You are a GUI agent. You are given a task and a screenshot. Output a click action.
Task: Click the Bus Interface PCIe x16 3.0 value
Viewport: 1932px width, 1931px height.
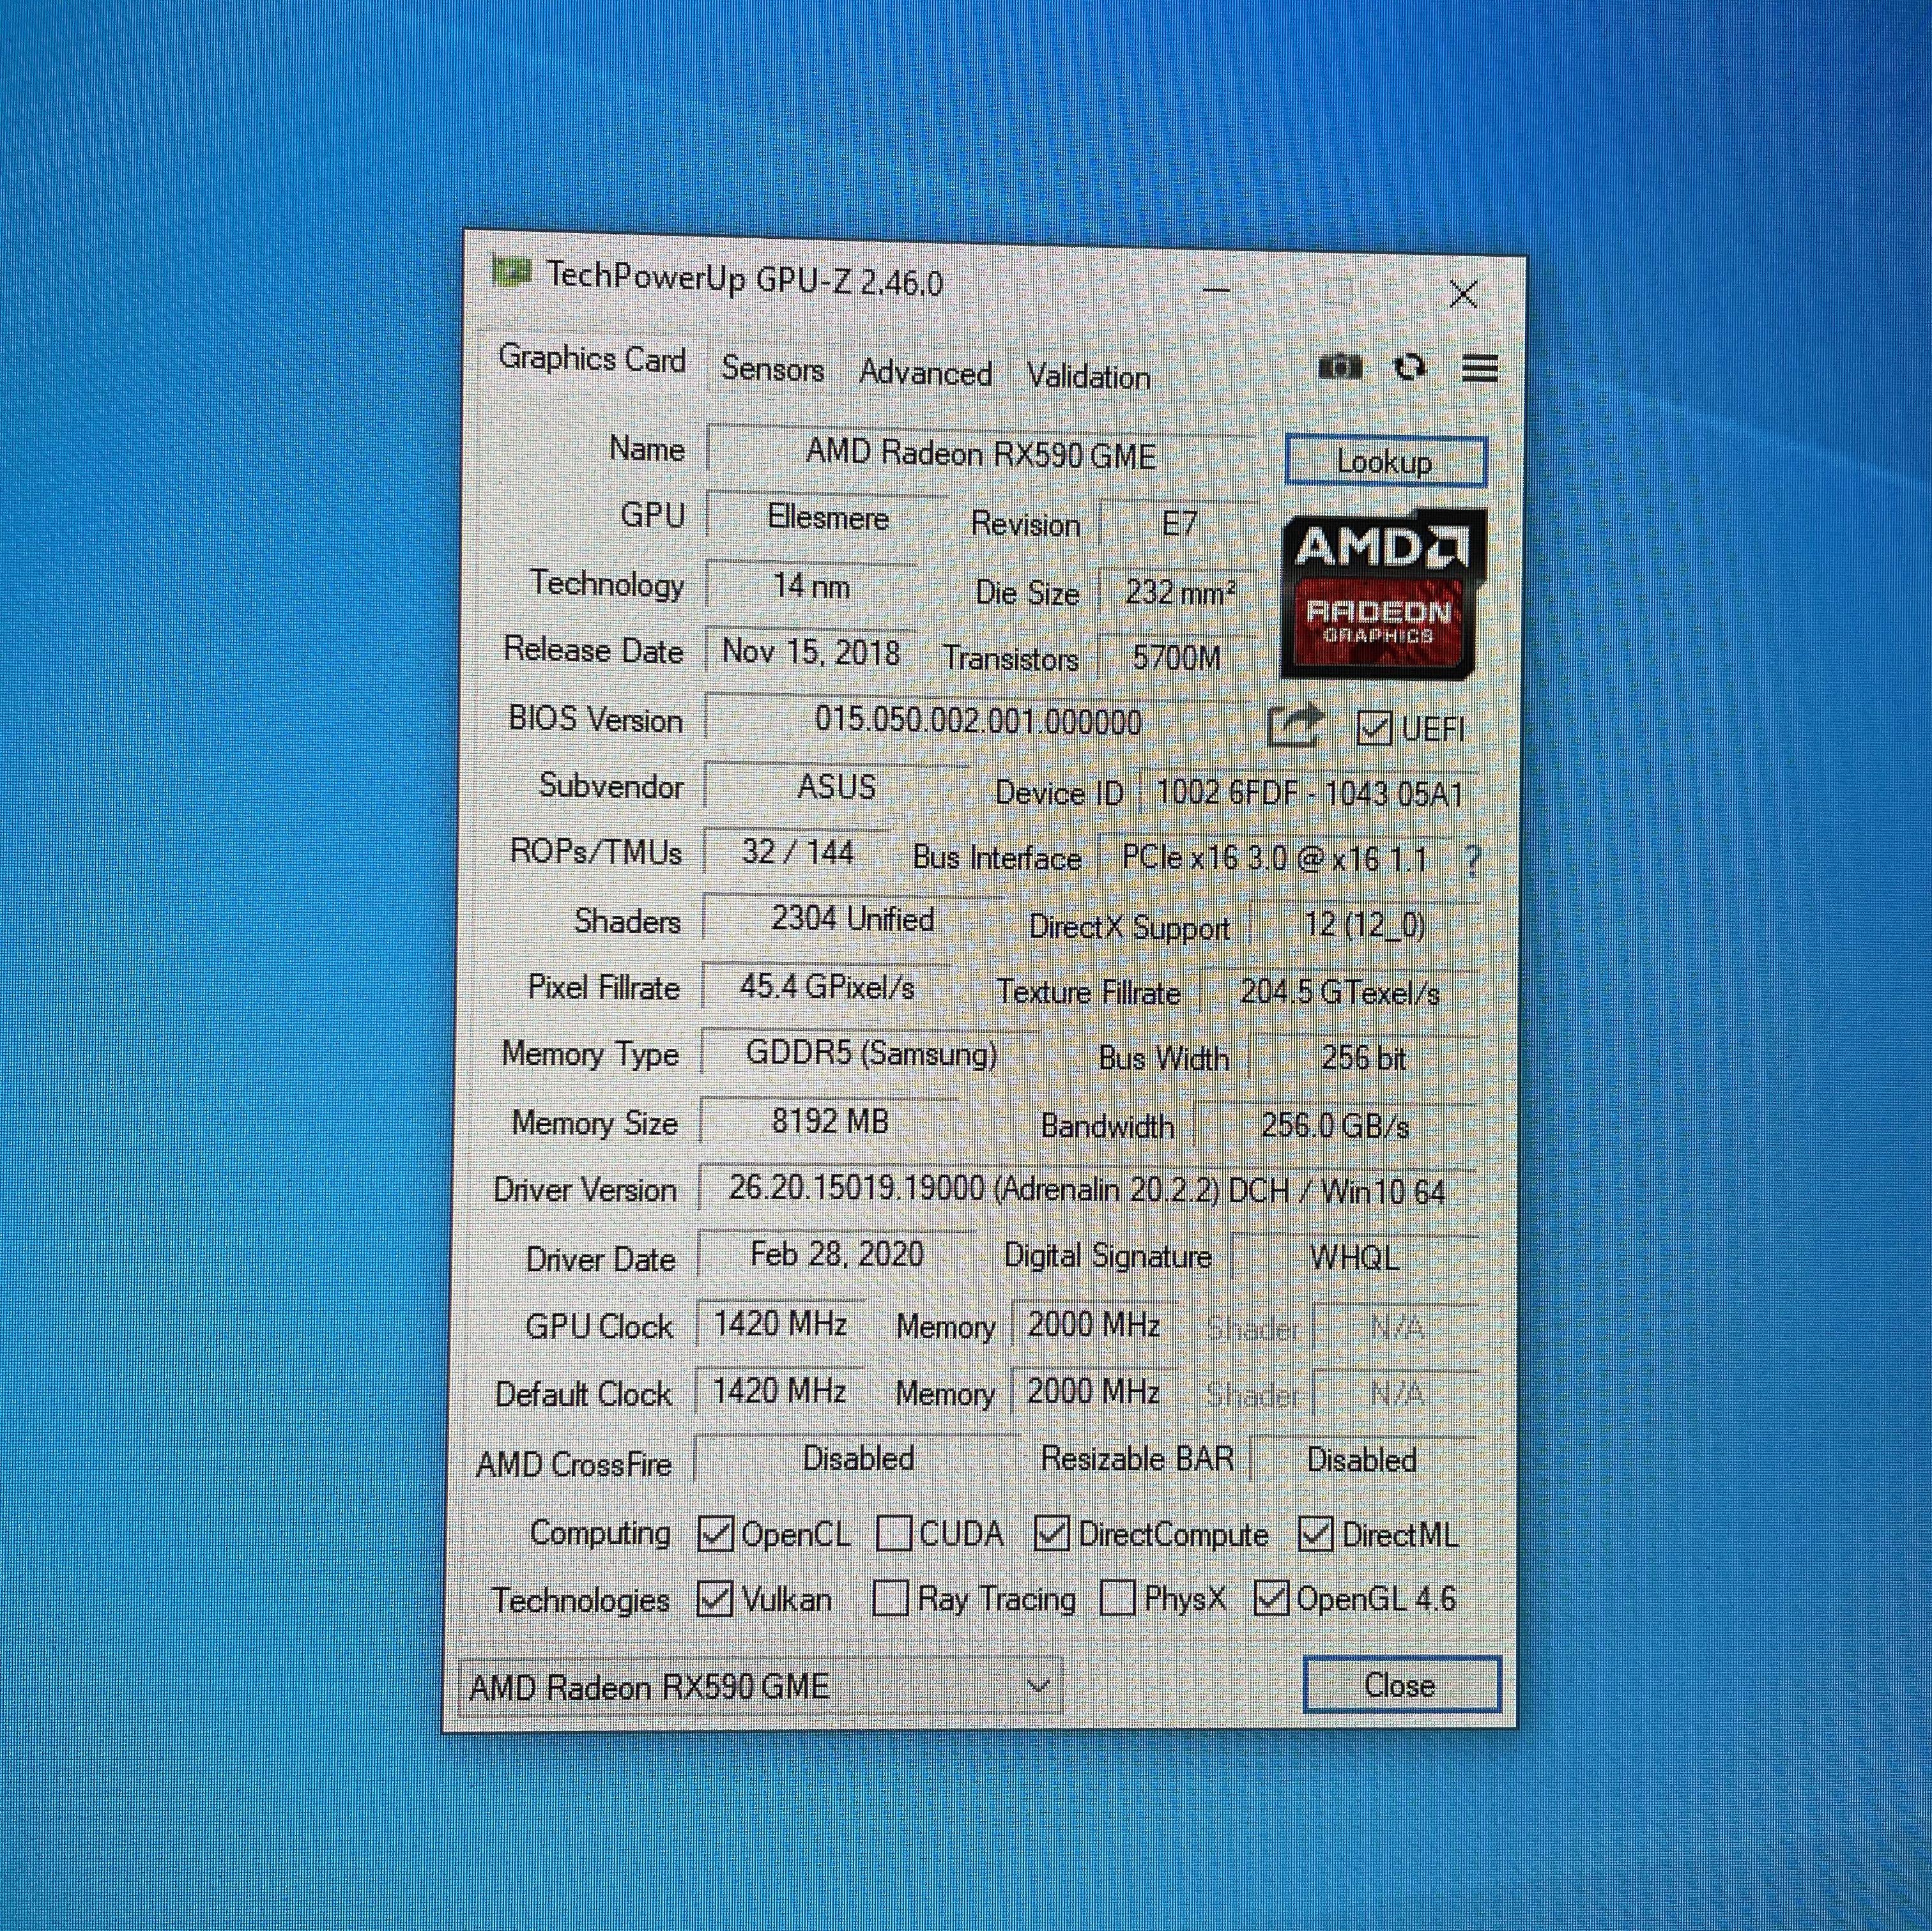point(1275,859)
